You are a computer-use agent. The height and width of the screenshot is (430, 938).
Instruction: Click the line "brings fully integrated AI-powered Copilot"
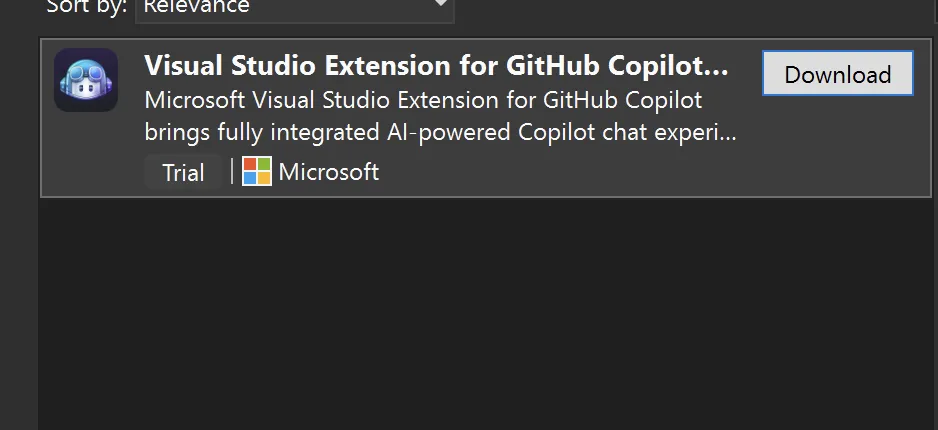[440, 133]
